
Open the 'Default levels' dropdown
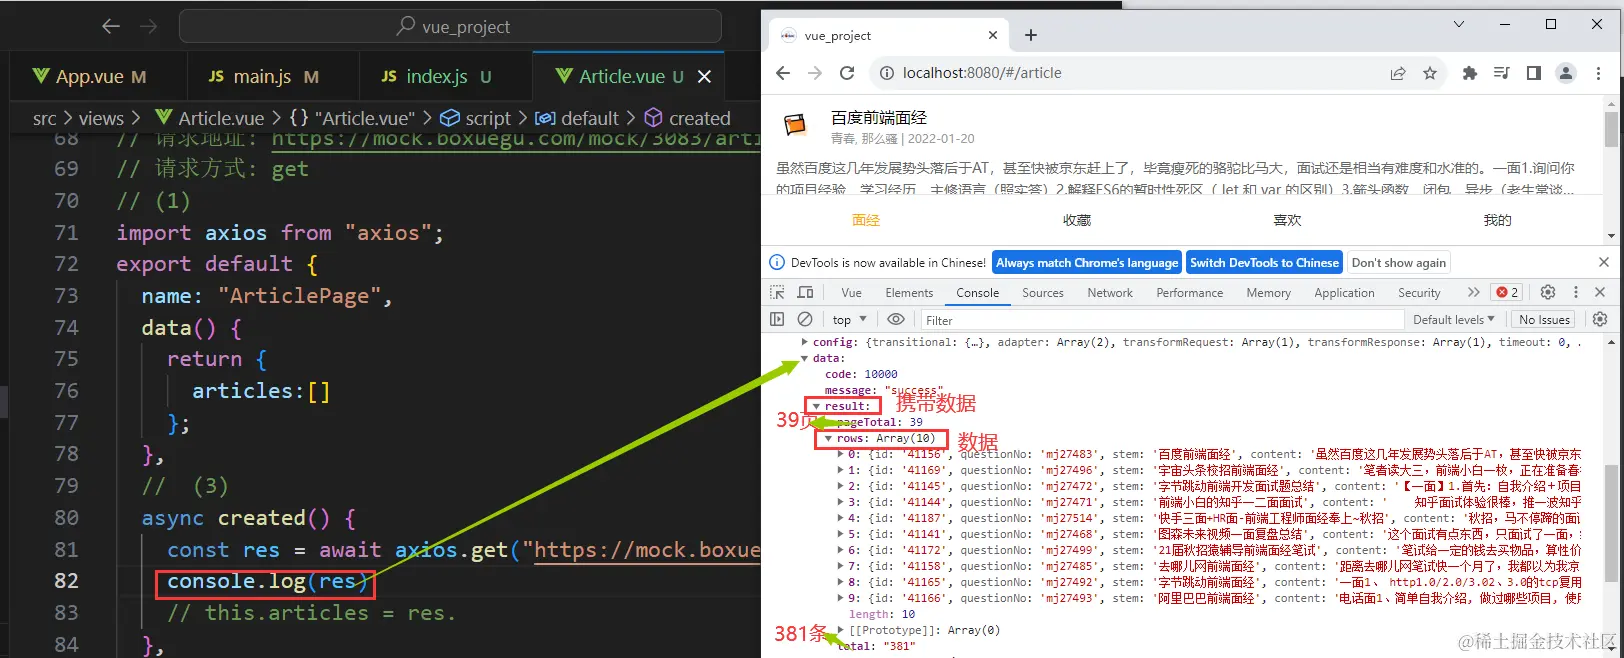(x=1453, y=320)
